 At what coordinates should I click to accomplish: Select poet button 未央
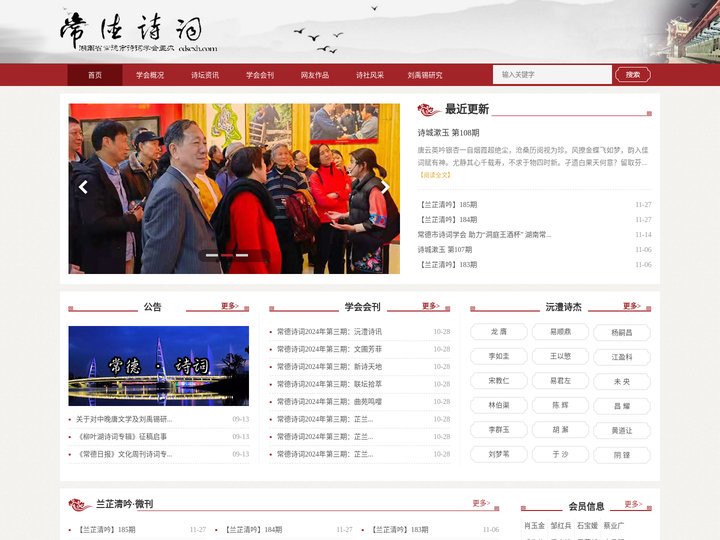point(622,382)
